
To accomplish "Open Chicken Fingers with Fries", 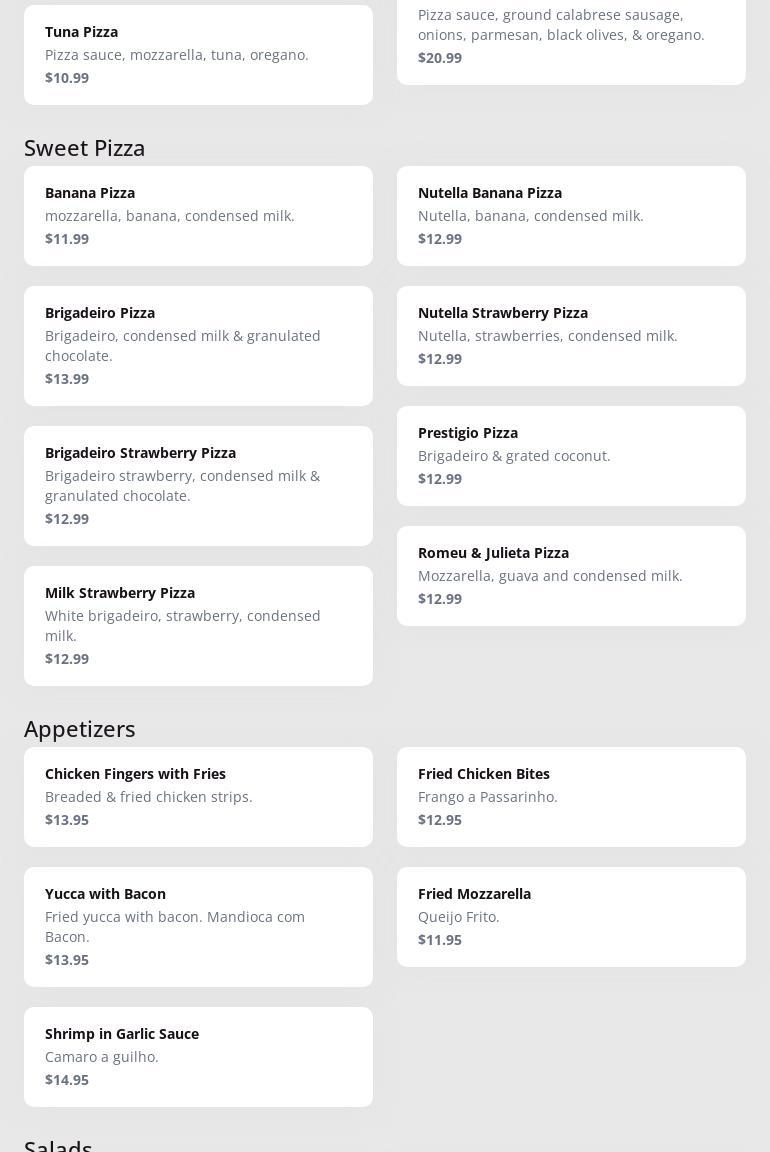I will tap(198, 796).
